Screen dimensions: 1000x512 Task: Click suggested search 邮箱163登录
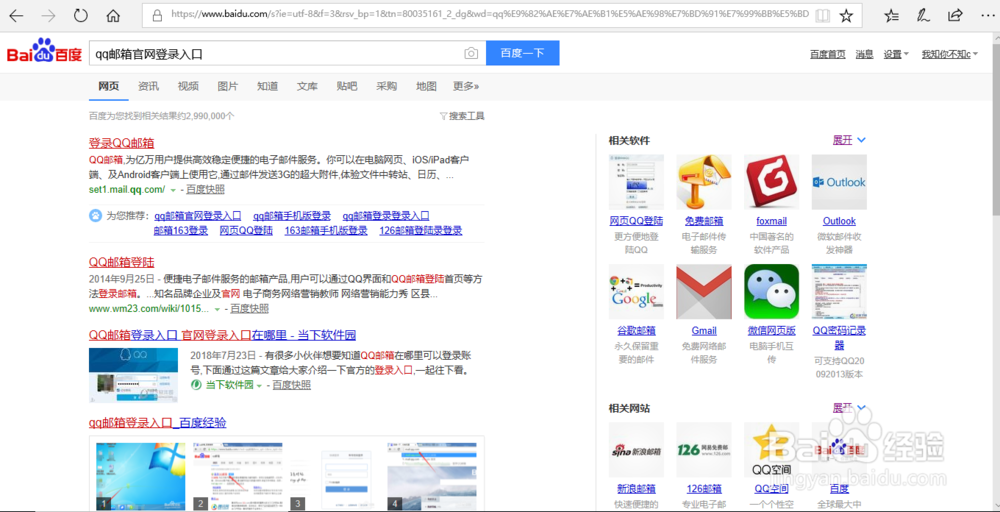(180, 231)
